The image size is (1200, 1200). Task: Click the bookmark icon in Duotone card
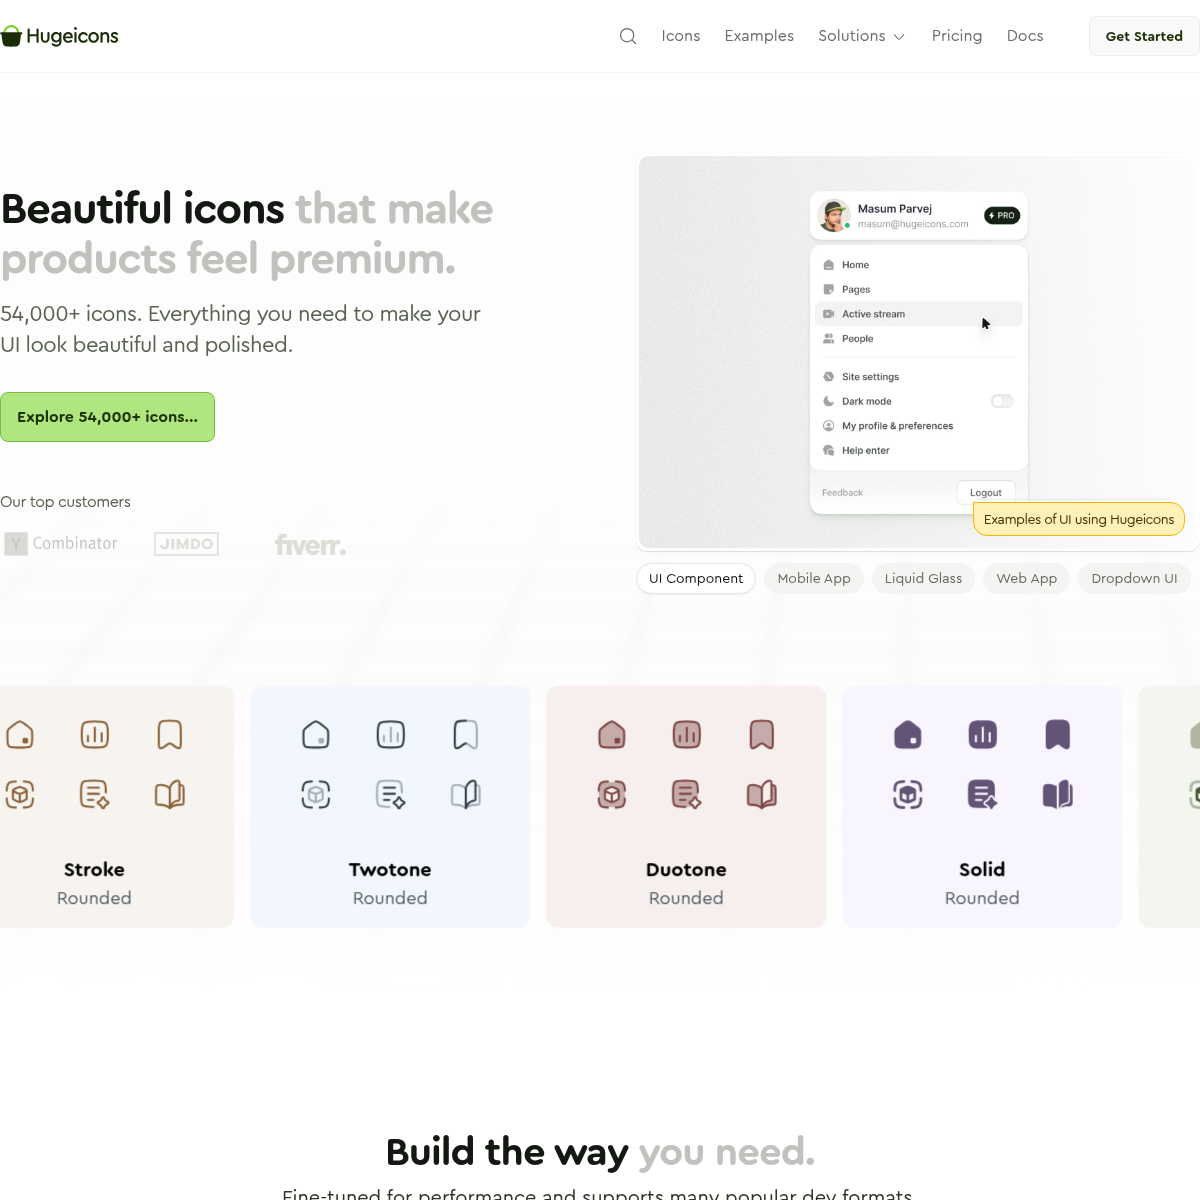pos(762,735)
